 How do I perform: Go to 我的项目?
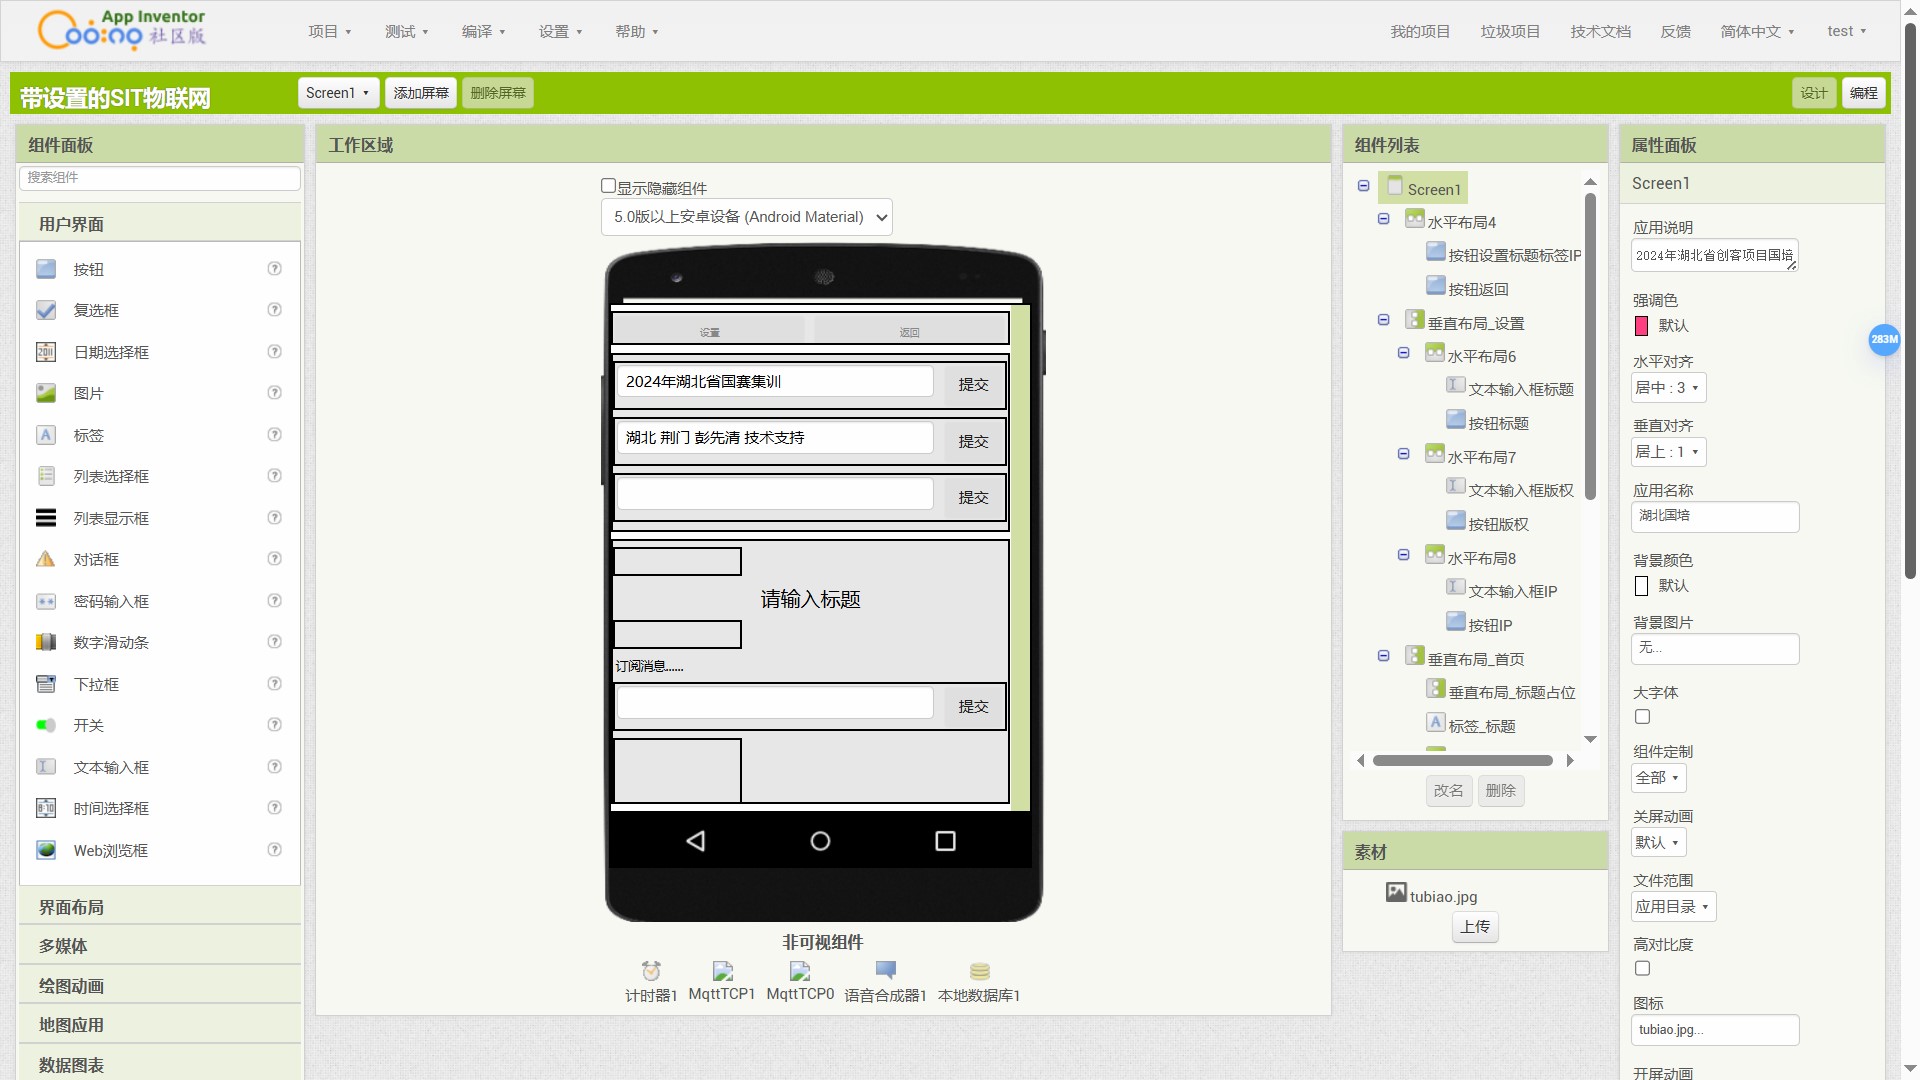click(x=1420, y=32)
